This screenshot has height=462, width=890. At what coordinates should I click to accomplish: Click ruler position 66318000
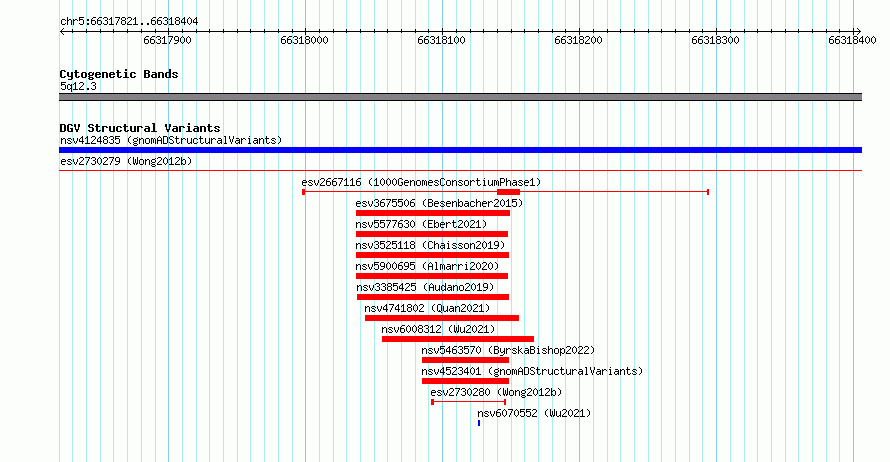tap(304, 40)
